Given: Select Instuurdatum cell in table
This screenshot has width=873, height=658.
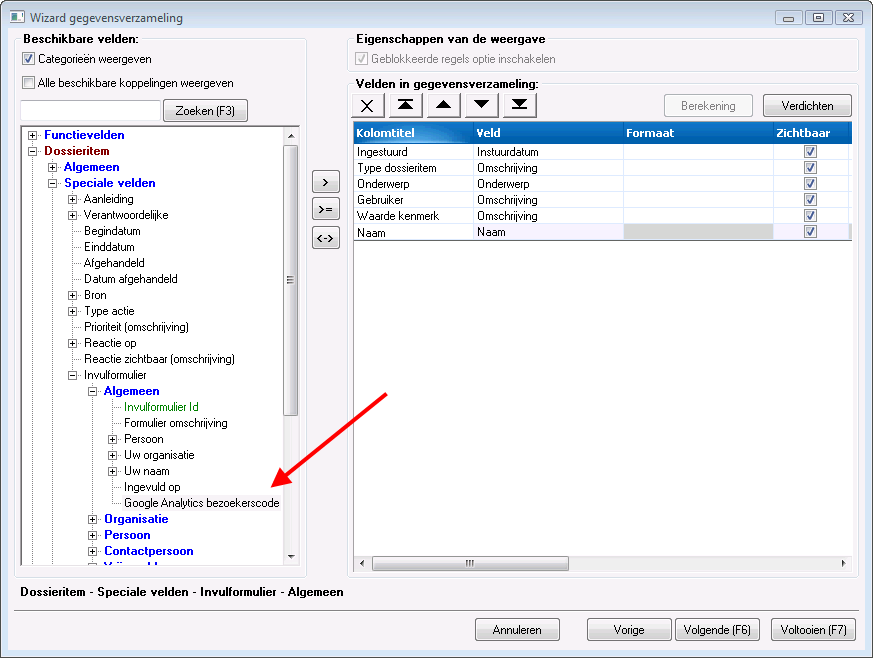Looking at the screenshot, I should 548,151.
